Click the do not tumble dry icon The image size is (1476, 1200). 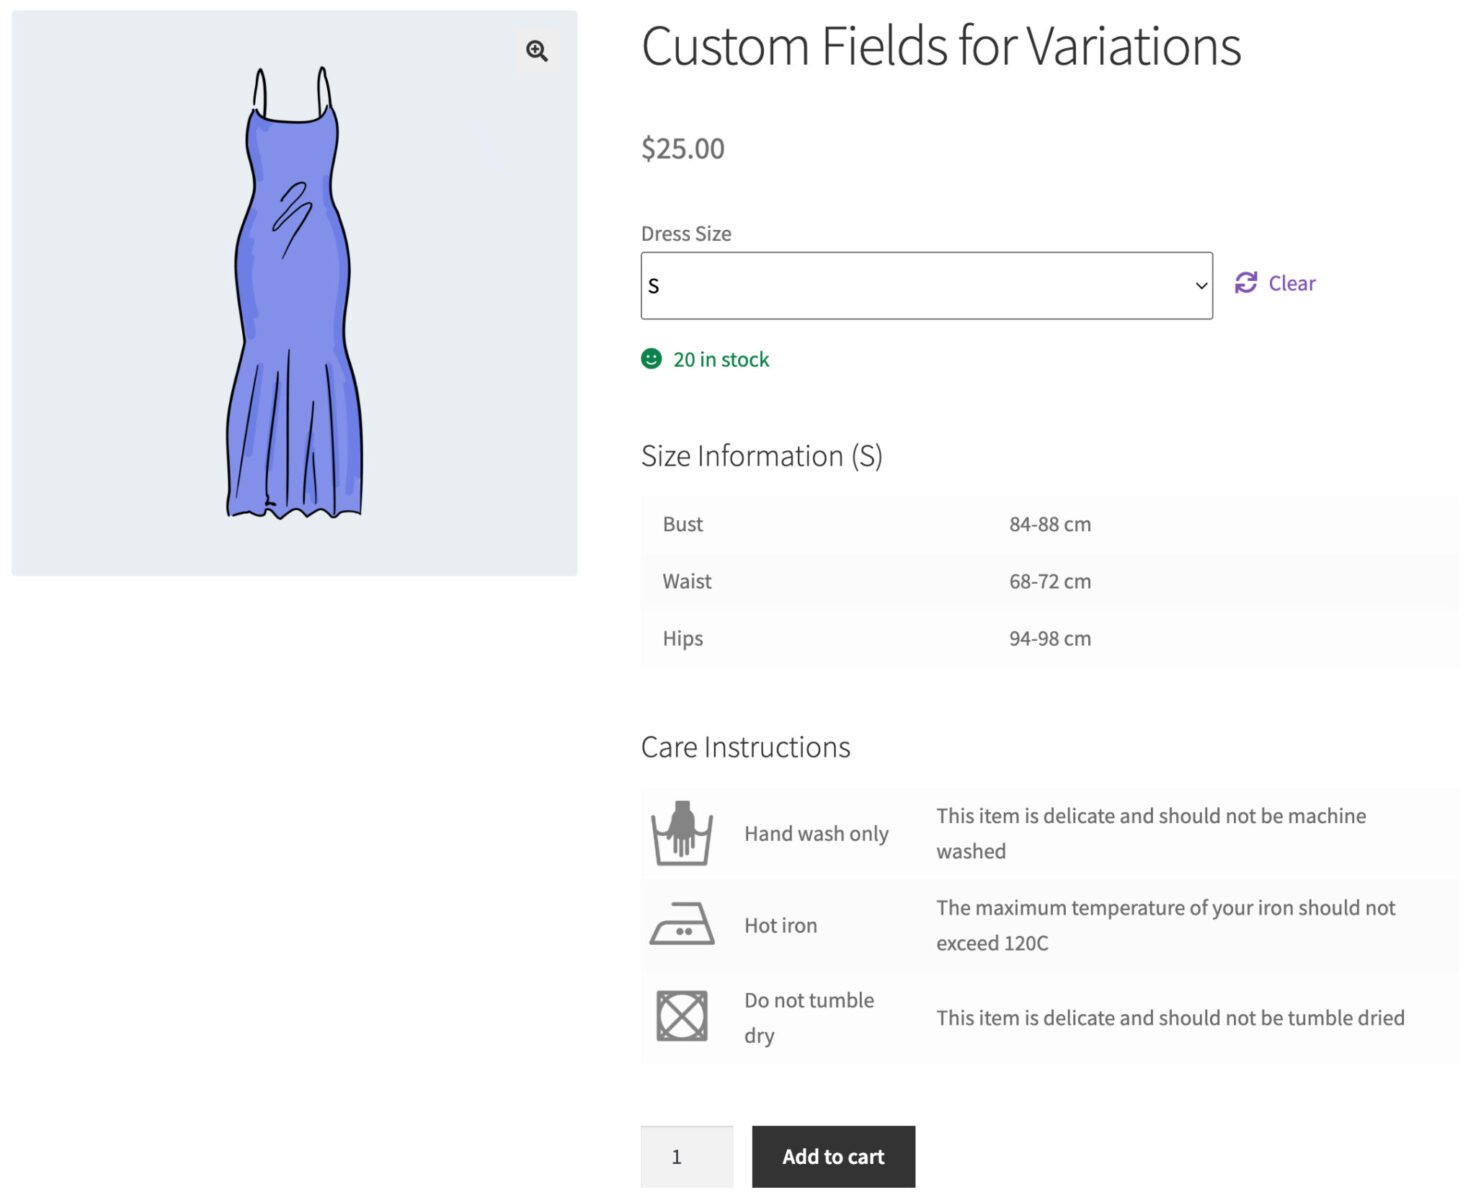[x=683, y=1016]
